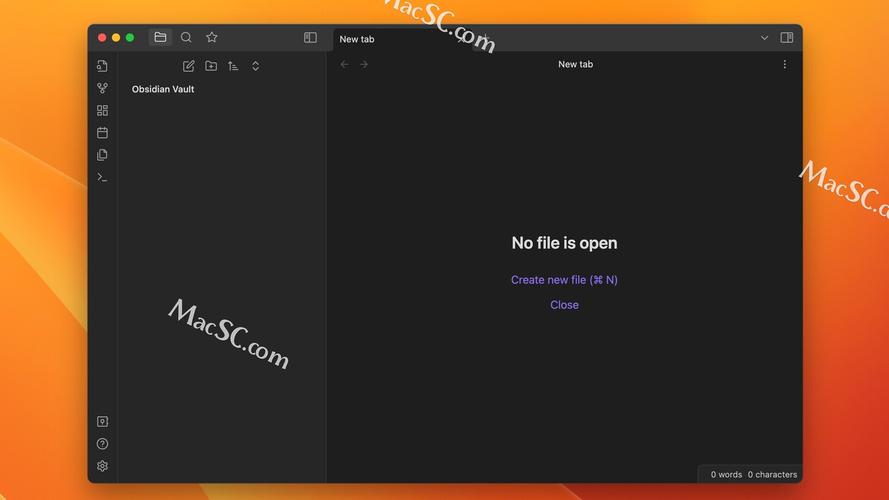Click the New tab pane title
Viewport: 889px width, 500px height.
tap(575, 64)
